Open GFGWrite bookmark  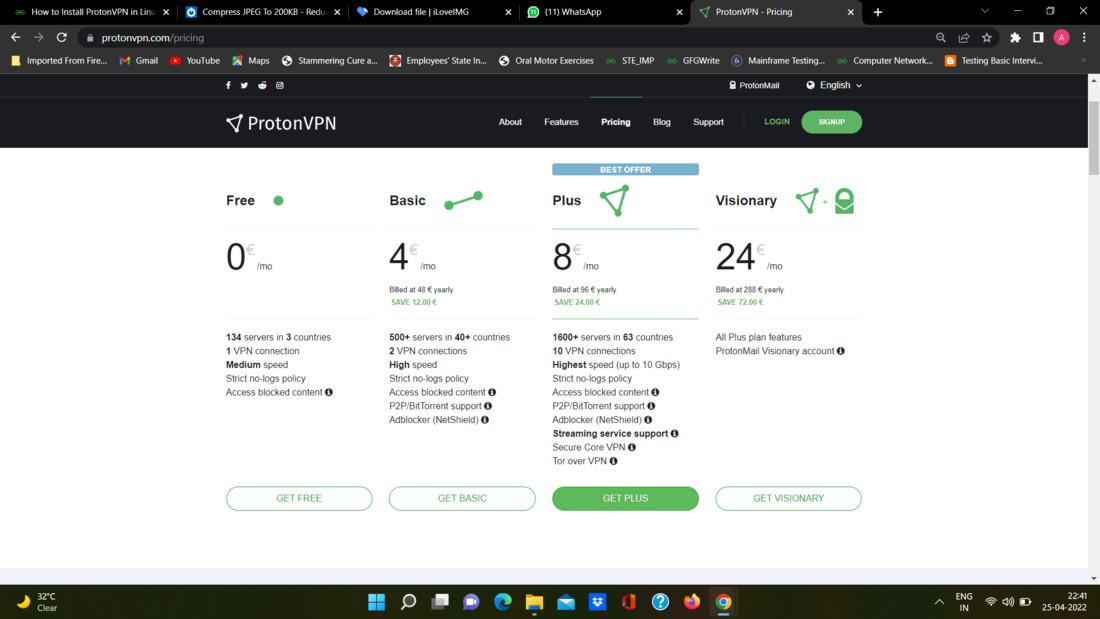tap(693, 60)
